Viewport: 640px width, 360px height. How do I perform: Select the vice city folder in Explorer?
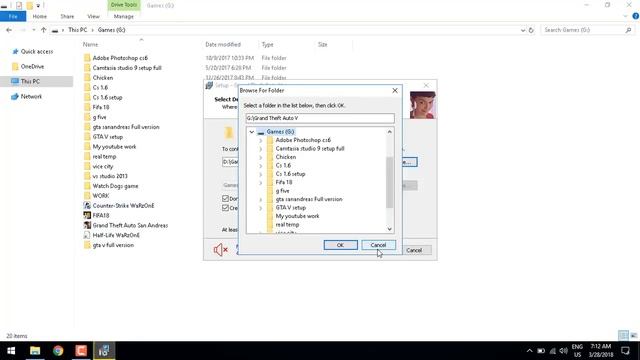103,167
